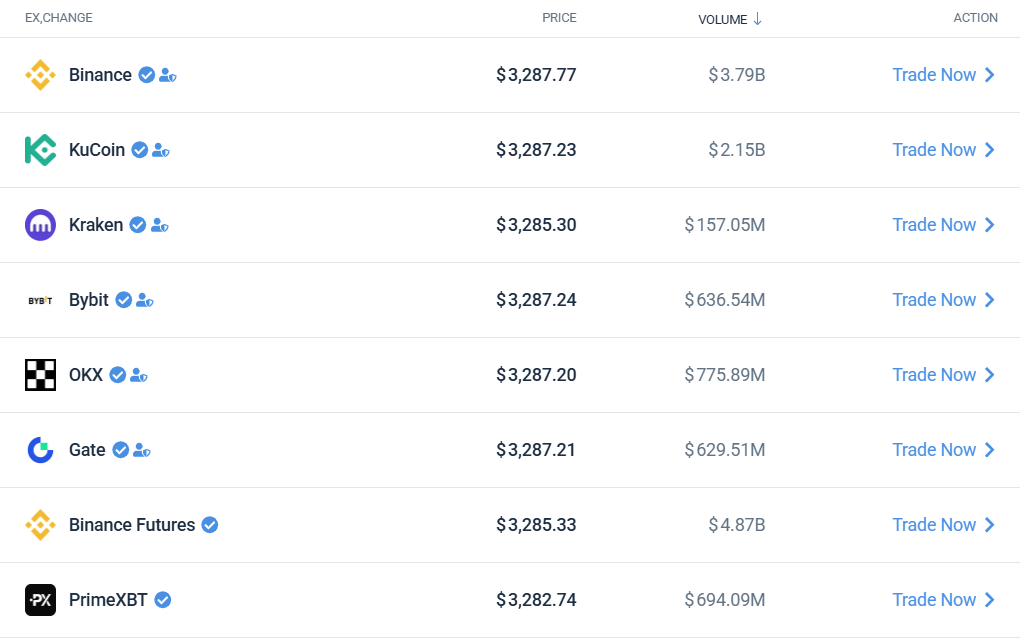The width and height of the screenshot is (1020, 639).
Task: Click the Binance exchange logo icon
Action: 40,75
